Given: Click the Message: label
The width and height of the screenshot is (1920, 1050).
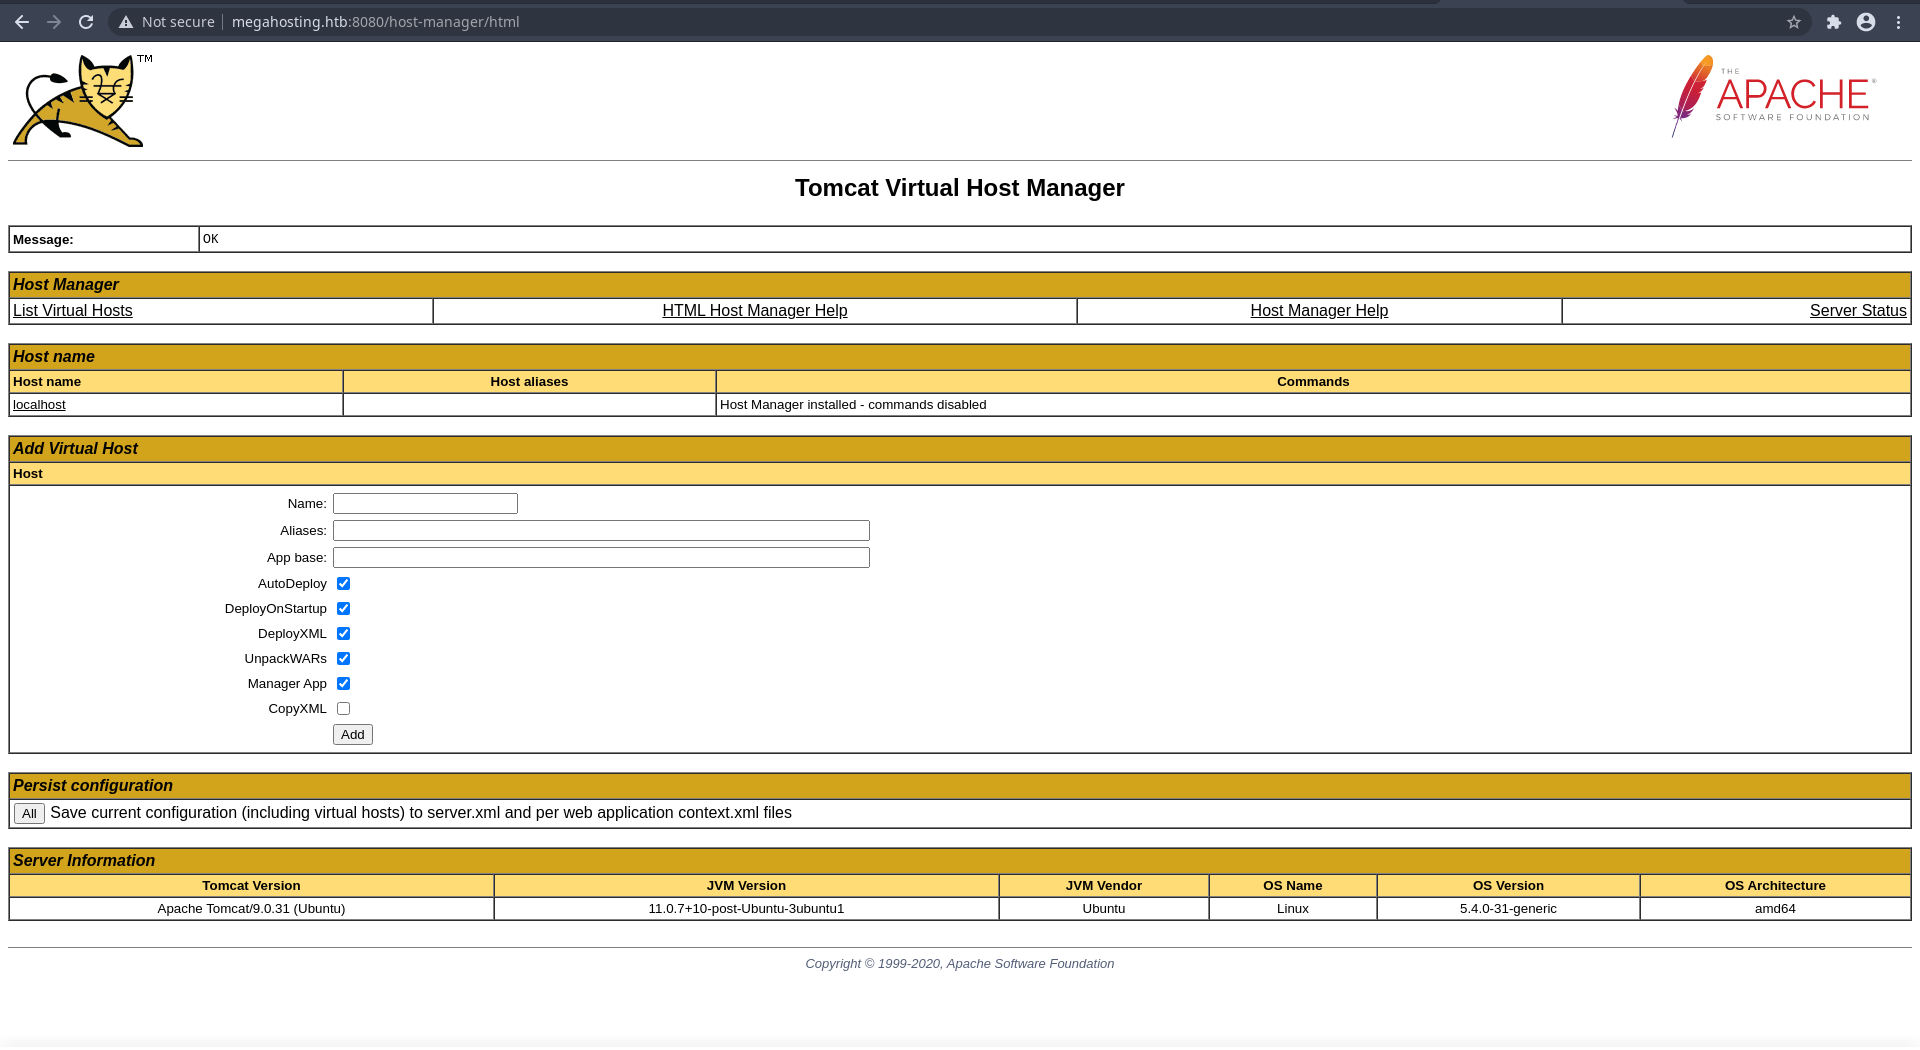Looking at the screenshot, I should (x=43, y=240).
